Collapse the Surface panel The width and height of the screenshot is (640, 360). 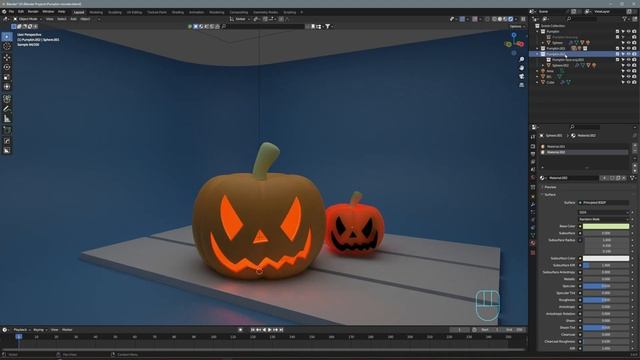click(550, 195)
